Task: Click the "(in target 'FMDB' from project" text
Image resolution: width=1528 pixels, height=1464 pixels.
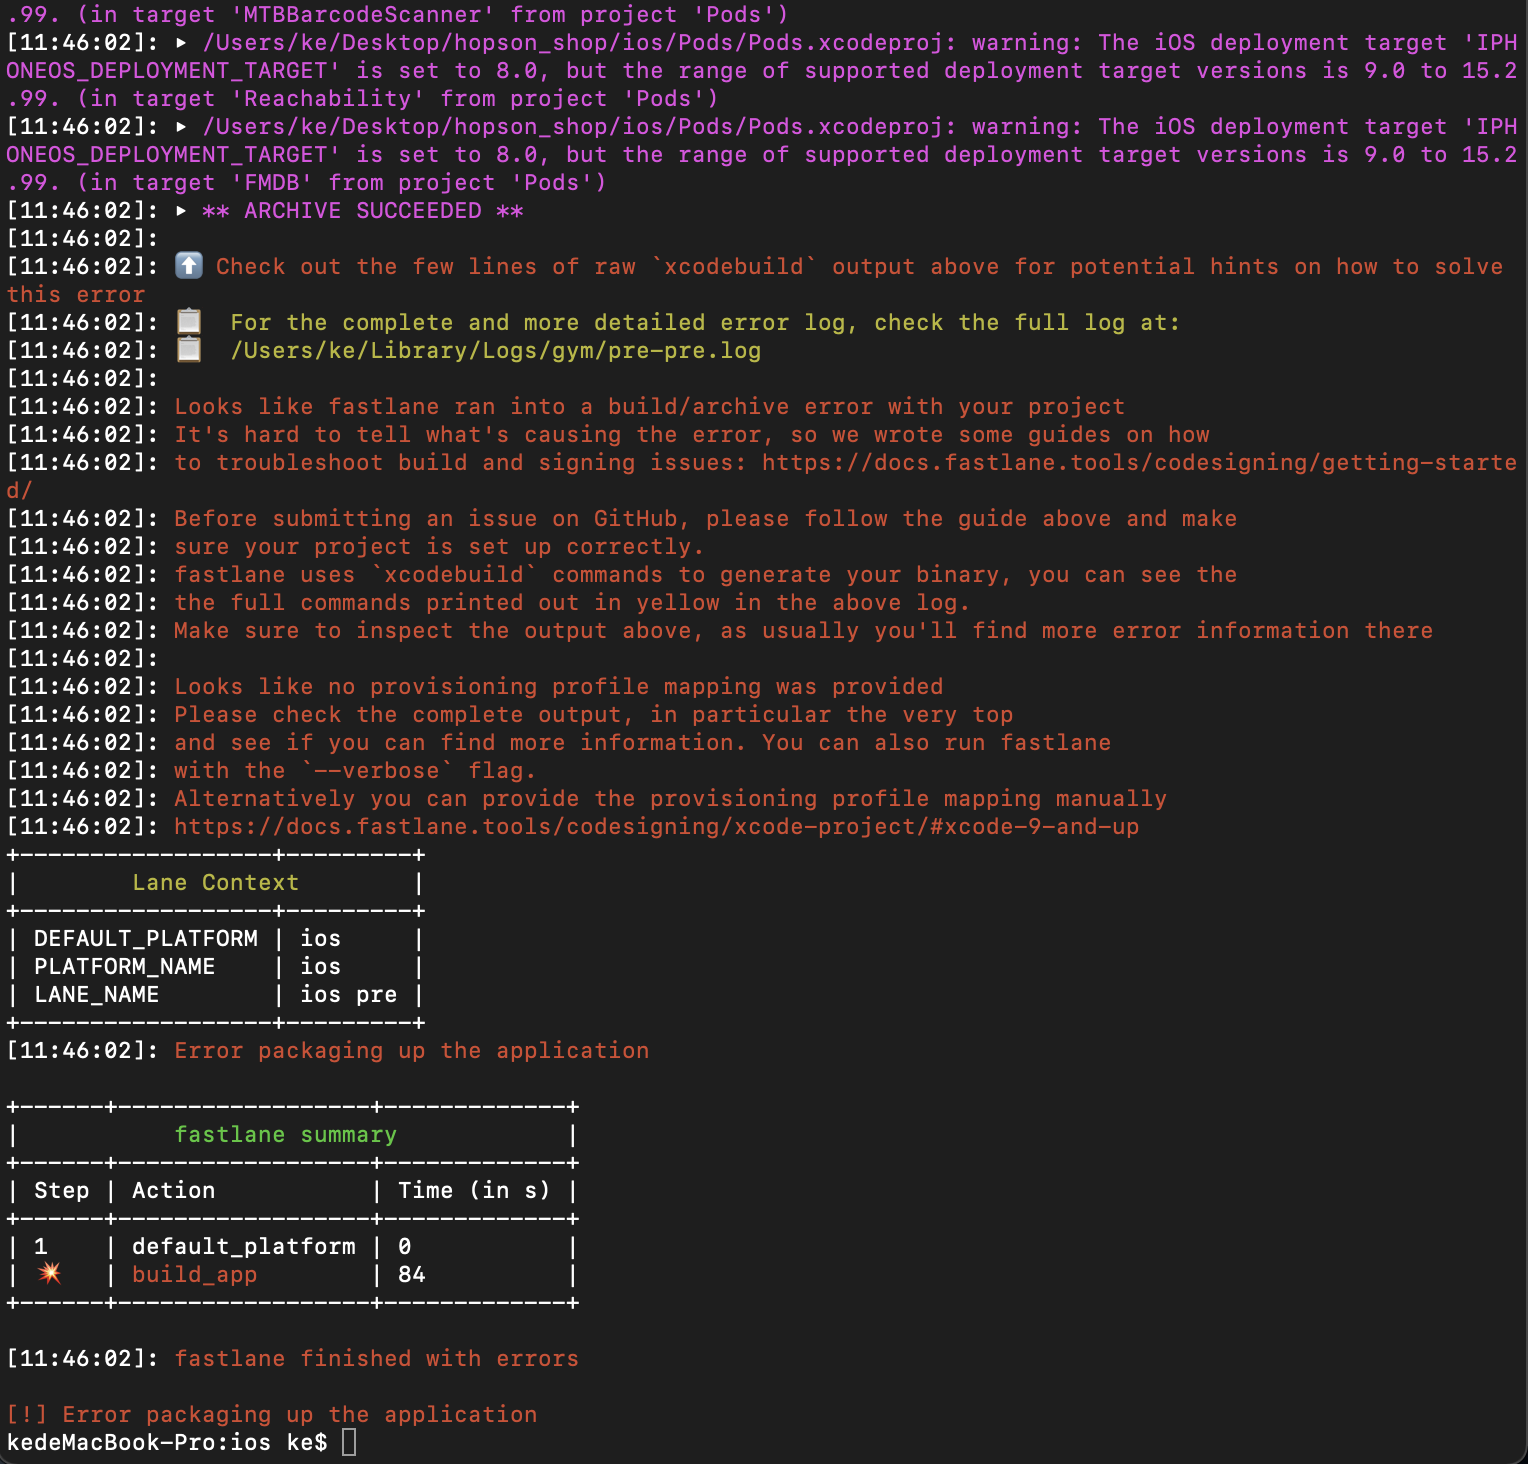Action: 342,182
